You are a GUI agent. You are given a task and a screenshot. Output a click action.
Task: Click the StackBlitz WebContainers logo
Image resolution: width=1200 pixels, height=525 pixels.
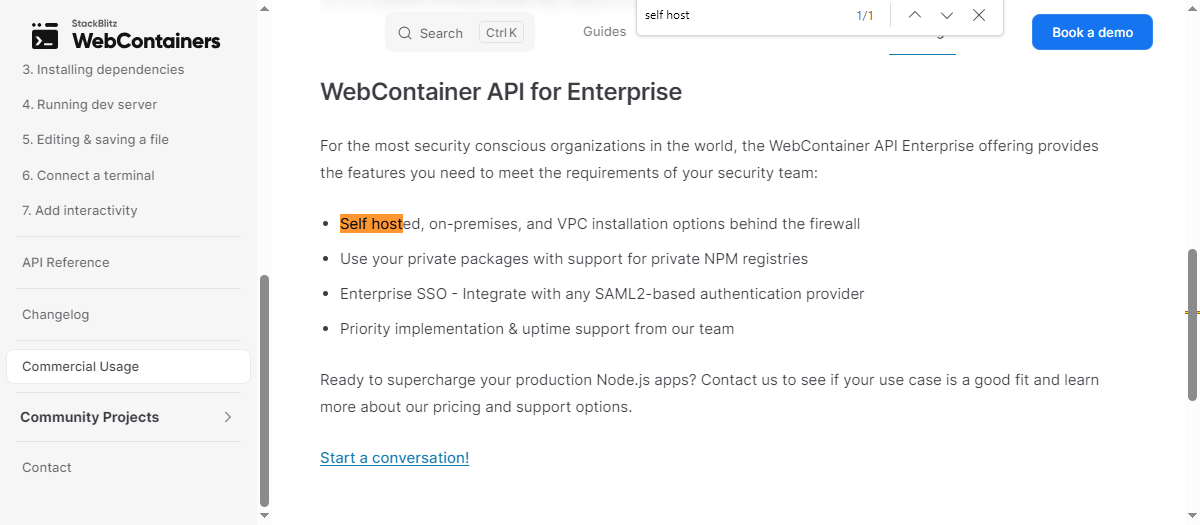click(x=125, y=34)
